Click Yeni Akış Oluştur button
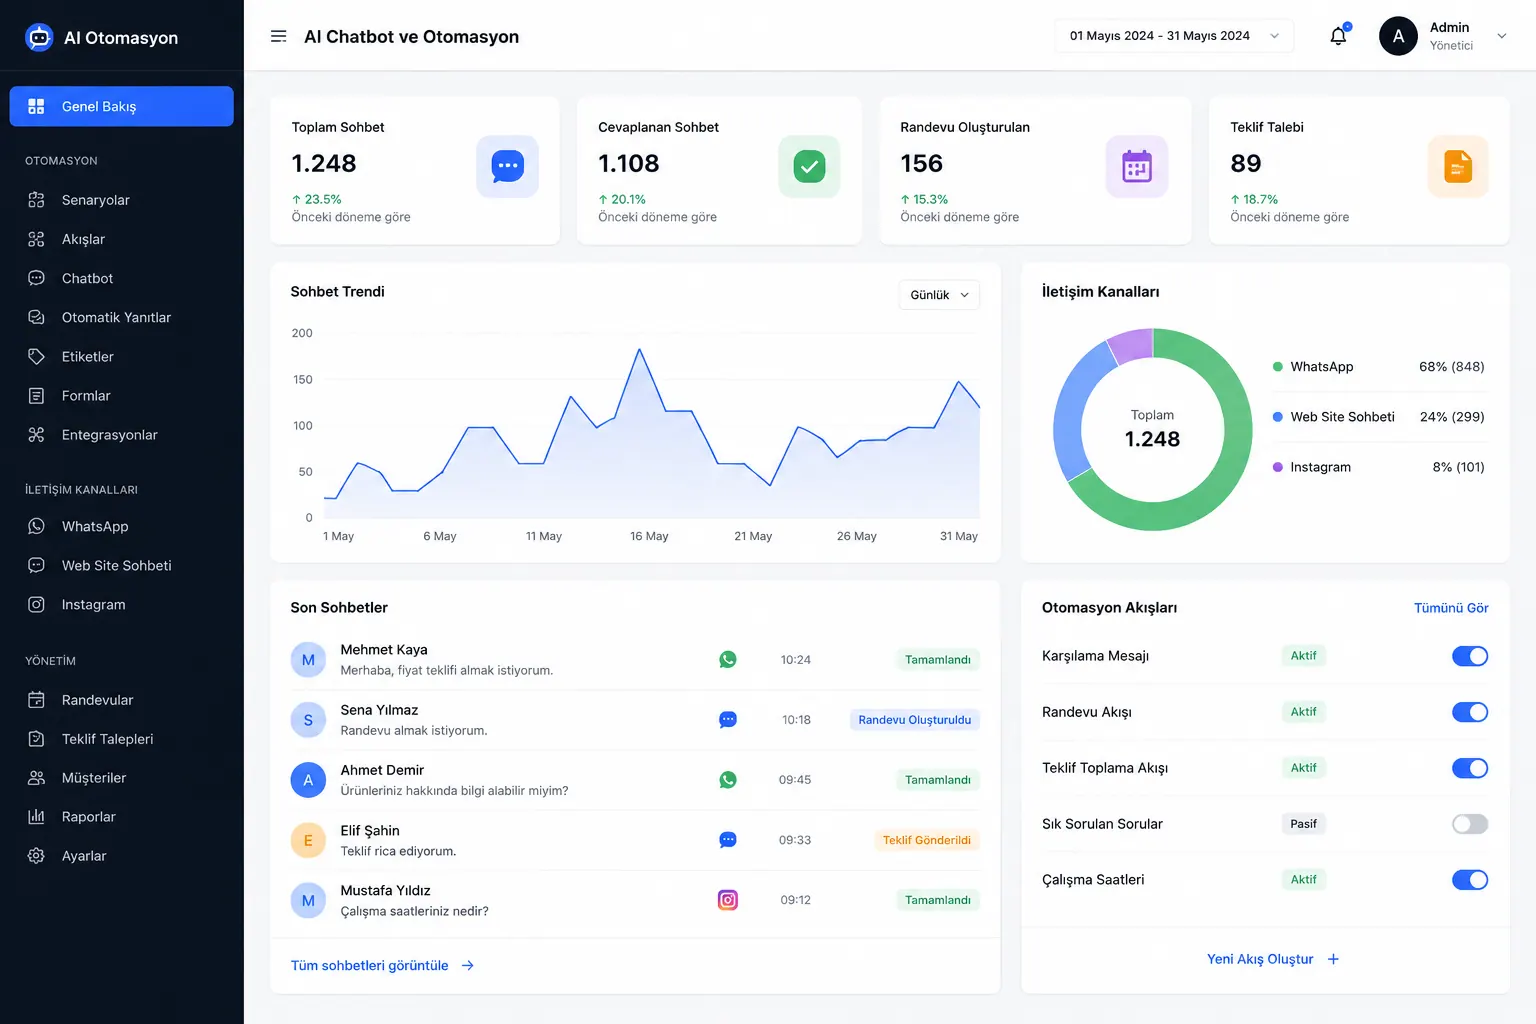1536x1024 pixels. (1273, 959)
